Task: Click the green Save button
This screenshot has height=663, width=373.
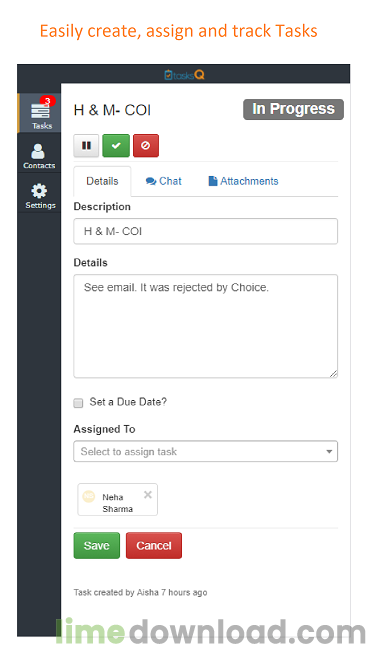Action: 96,545
